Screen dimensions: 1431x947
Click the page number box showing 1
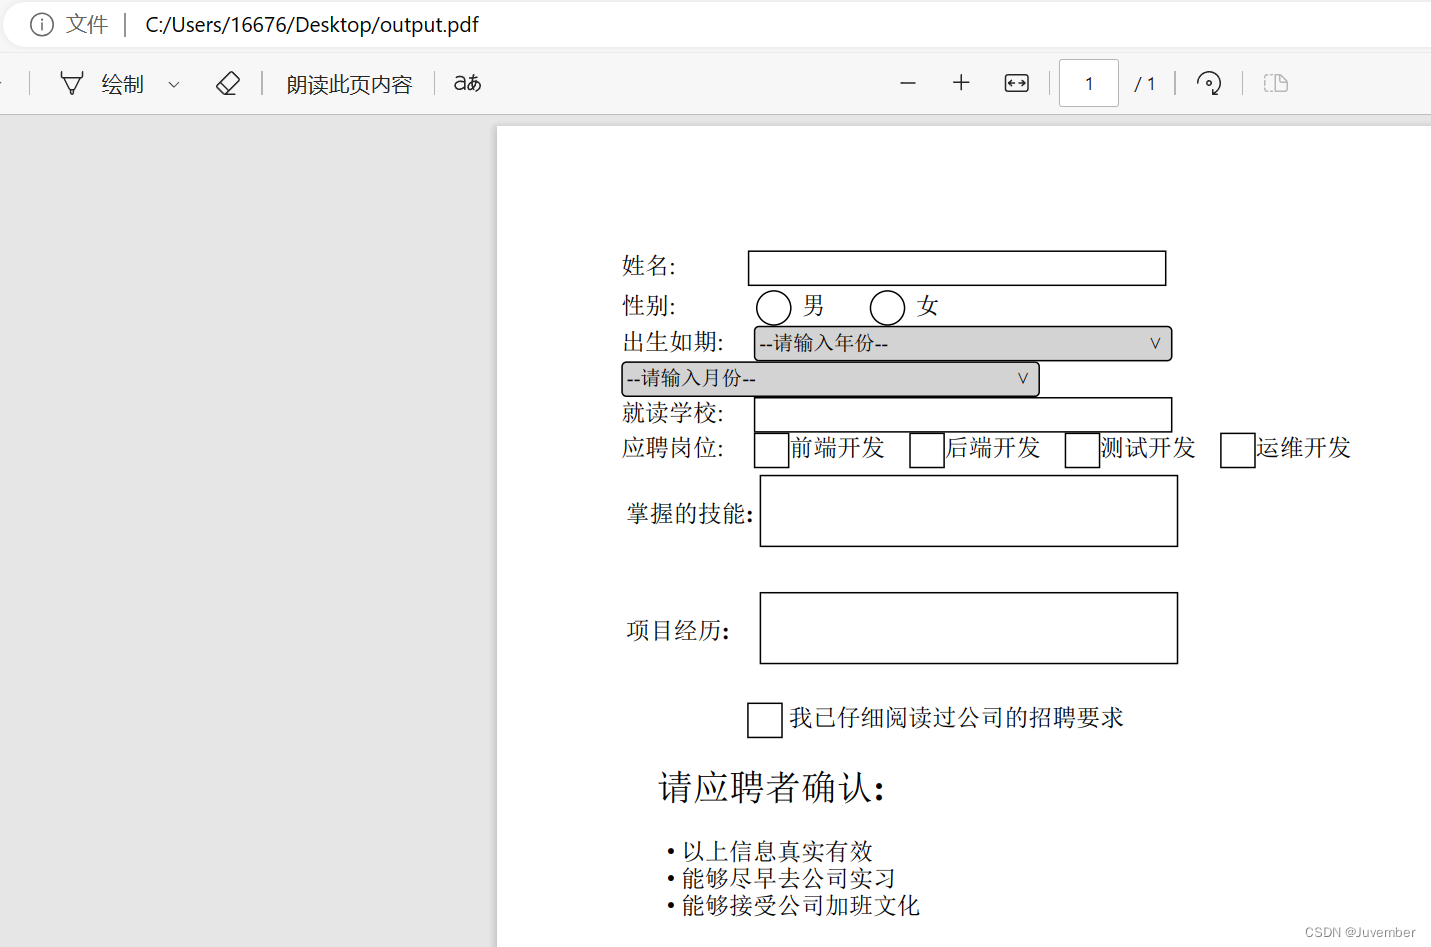click(x=1088, y=83)
